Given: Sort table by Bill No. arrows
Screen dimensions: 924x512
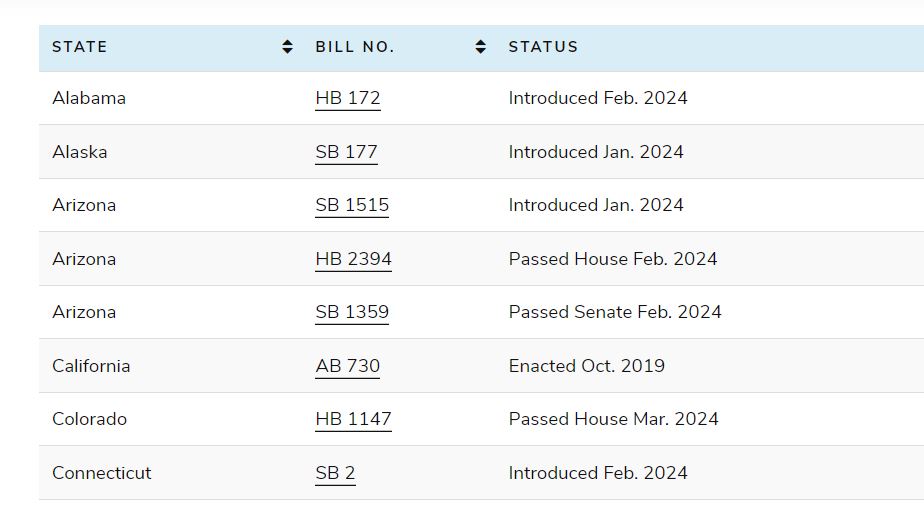Looking at the screenshot, I should point(481,47).
